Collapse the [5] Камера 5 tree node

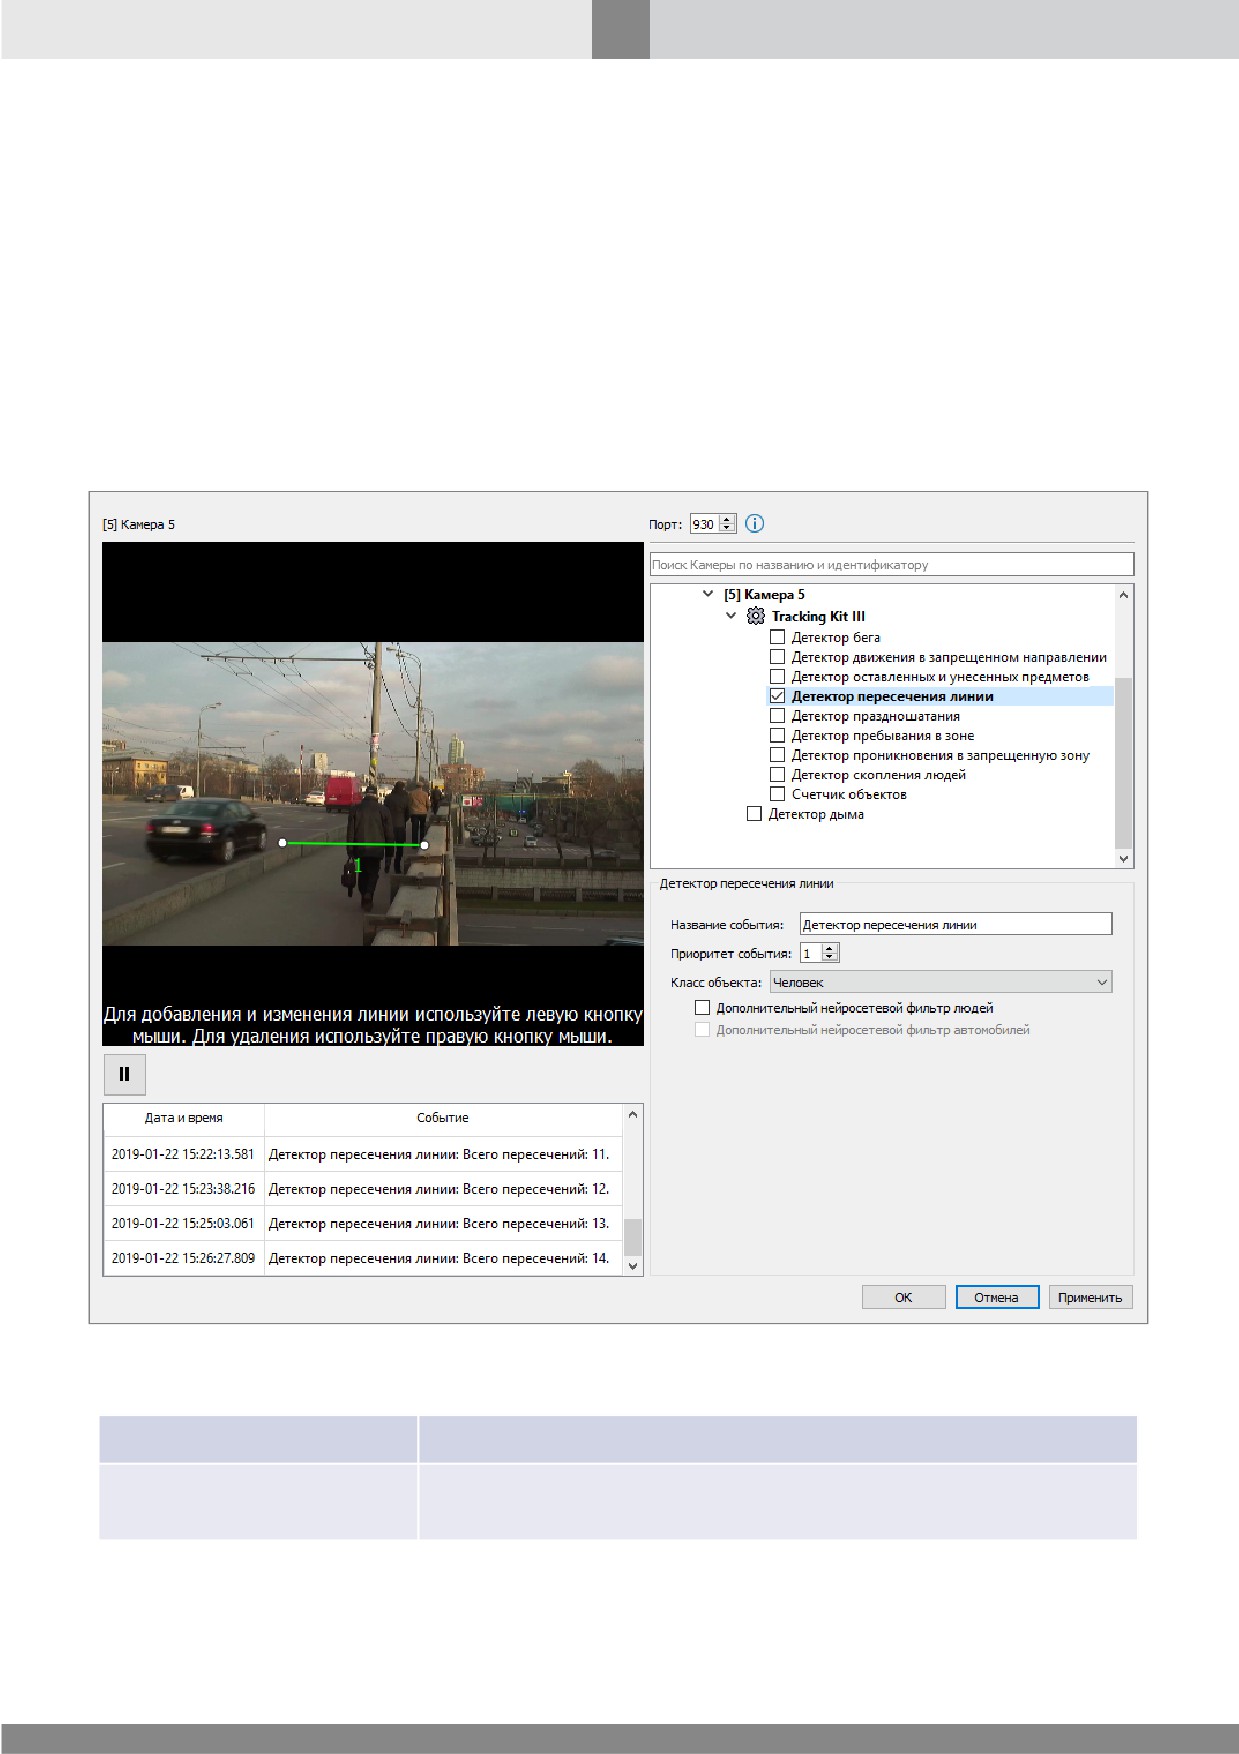[709, 594]
